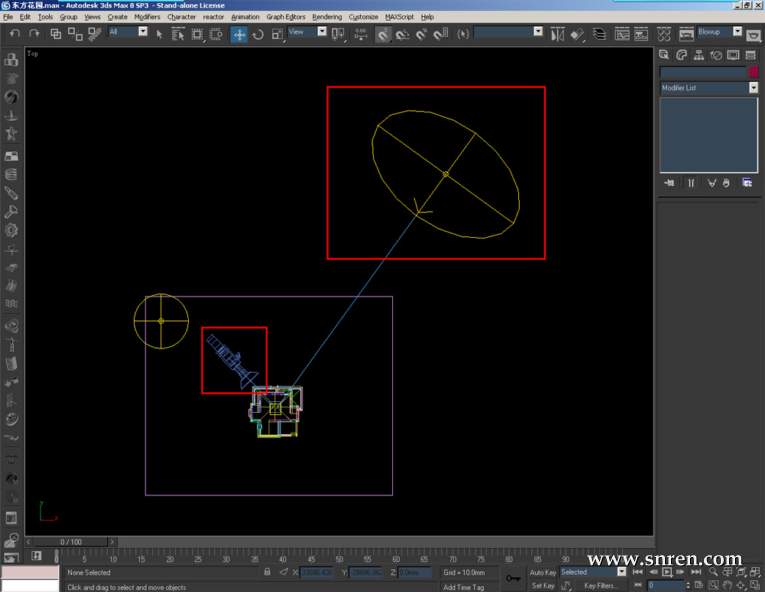
Task: Toggle Angle Snap on toolbar
Action: 403,34
